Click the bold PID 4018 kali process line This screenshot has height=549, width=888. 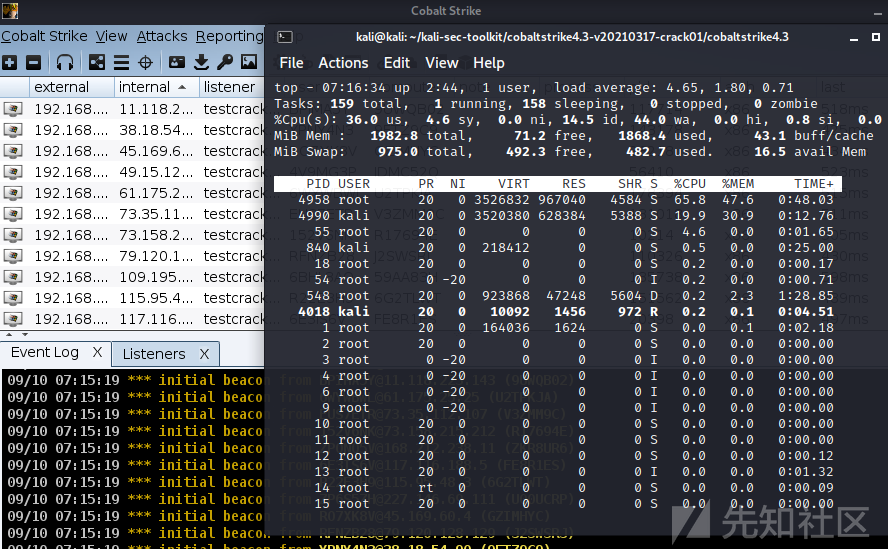click(x=557, y=312)
